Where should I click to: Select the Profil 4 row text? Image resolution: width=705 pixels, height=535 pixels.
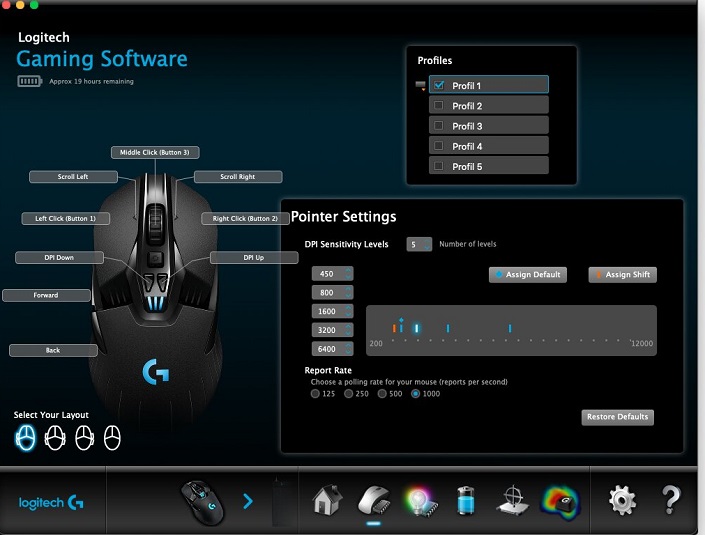(467, 147)
